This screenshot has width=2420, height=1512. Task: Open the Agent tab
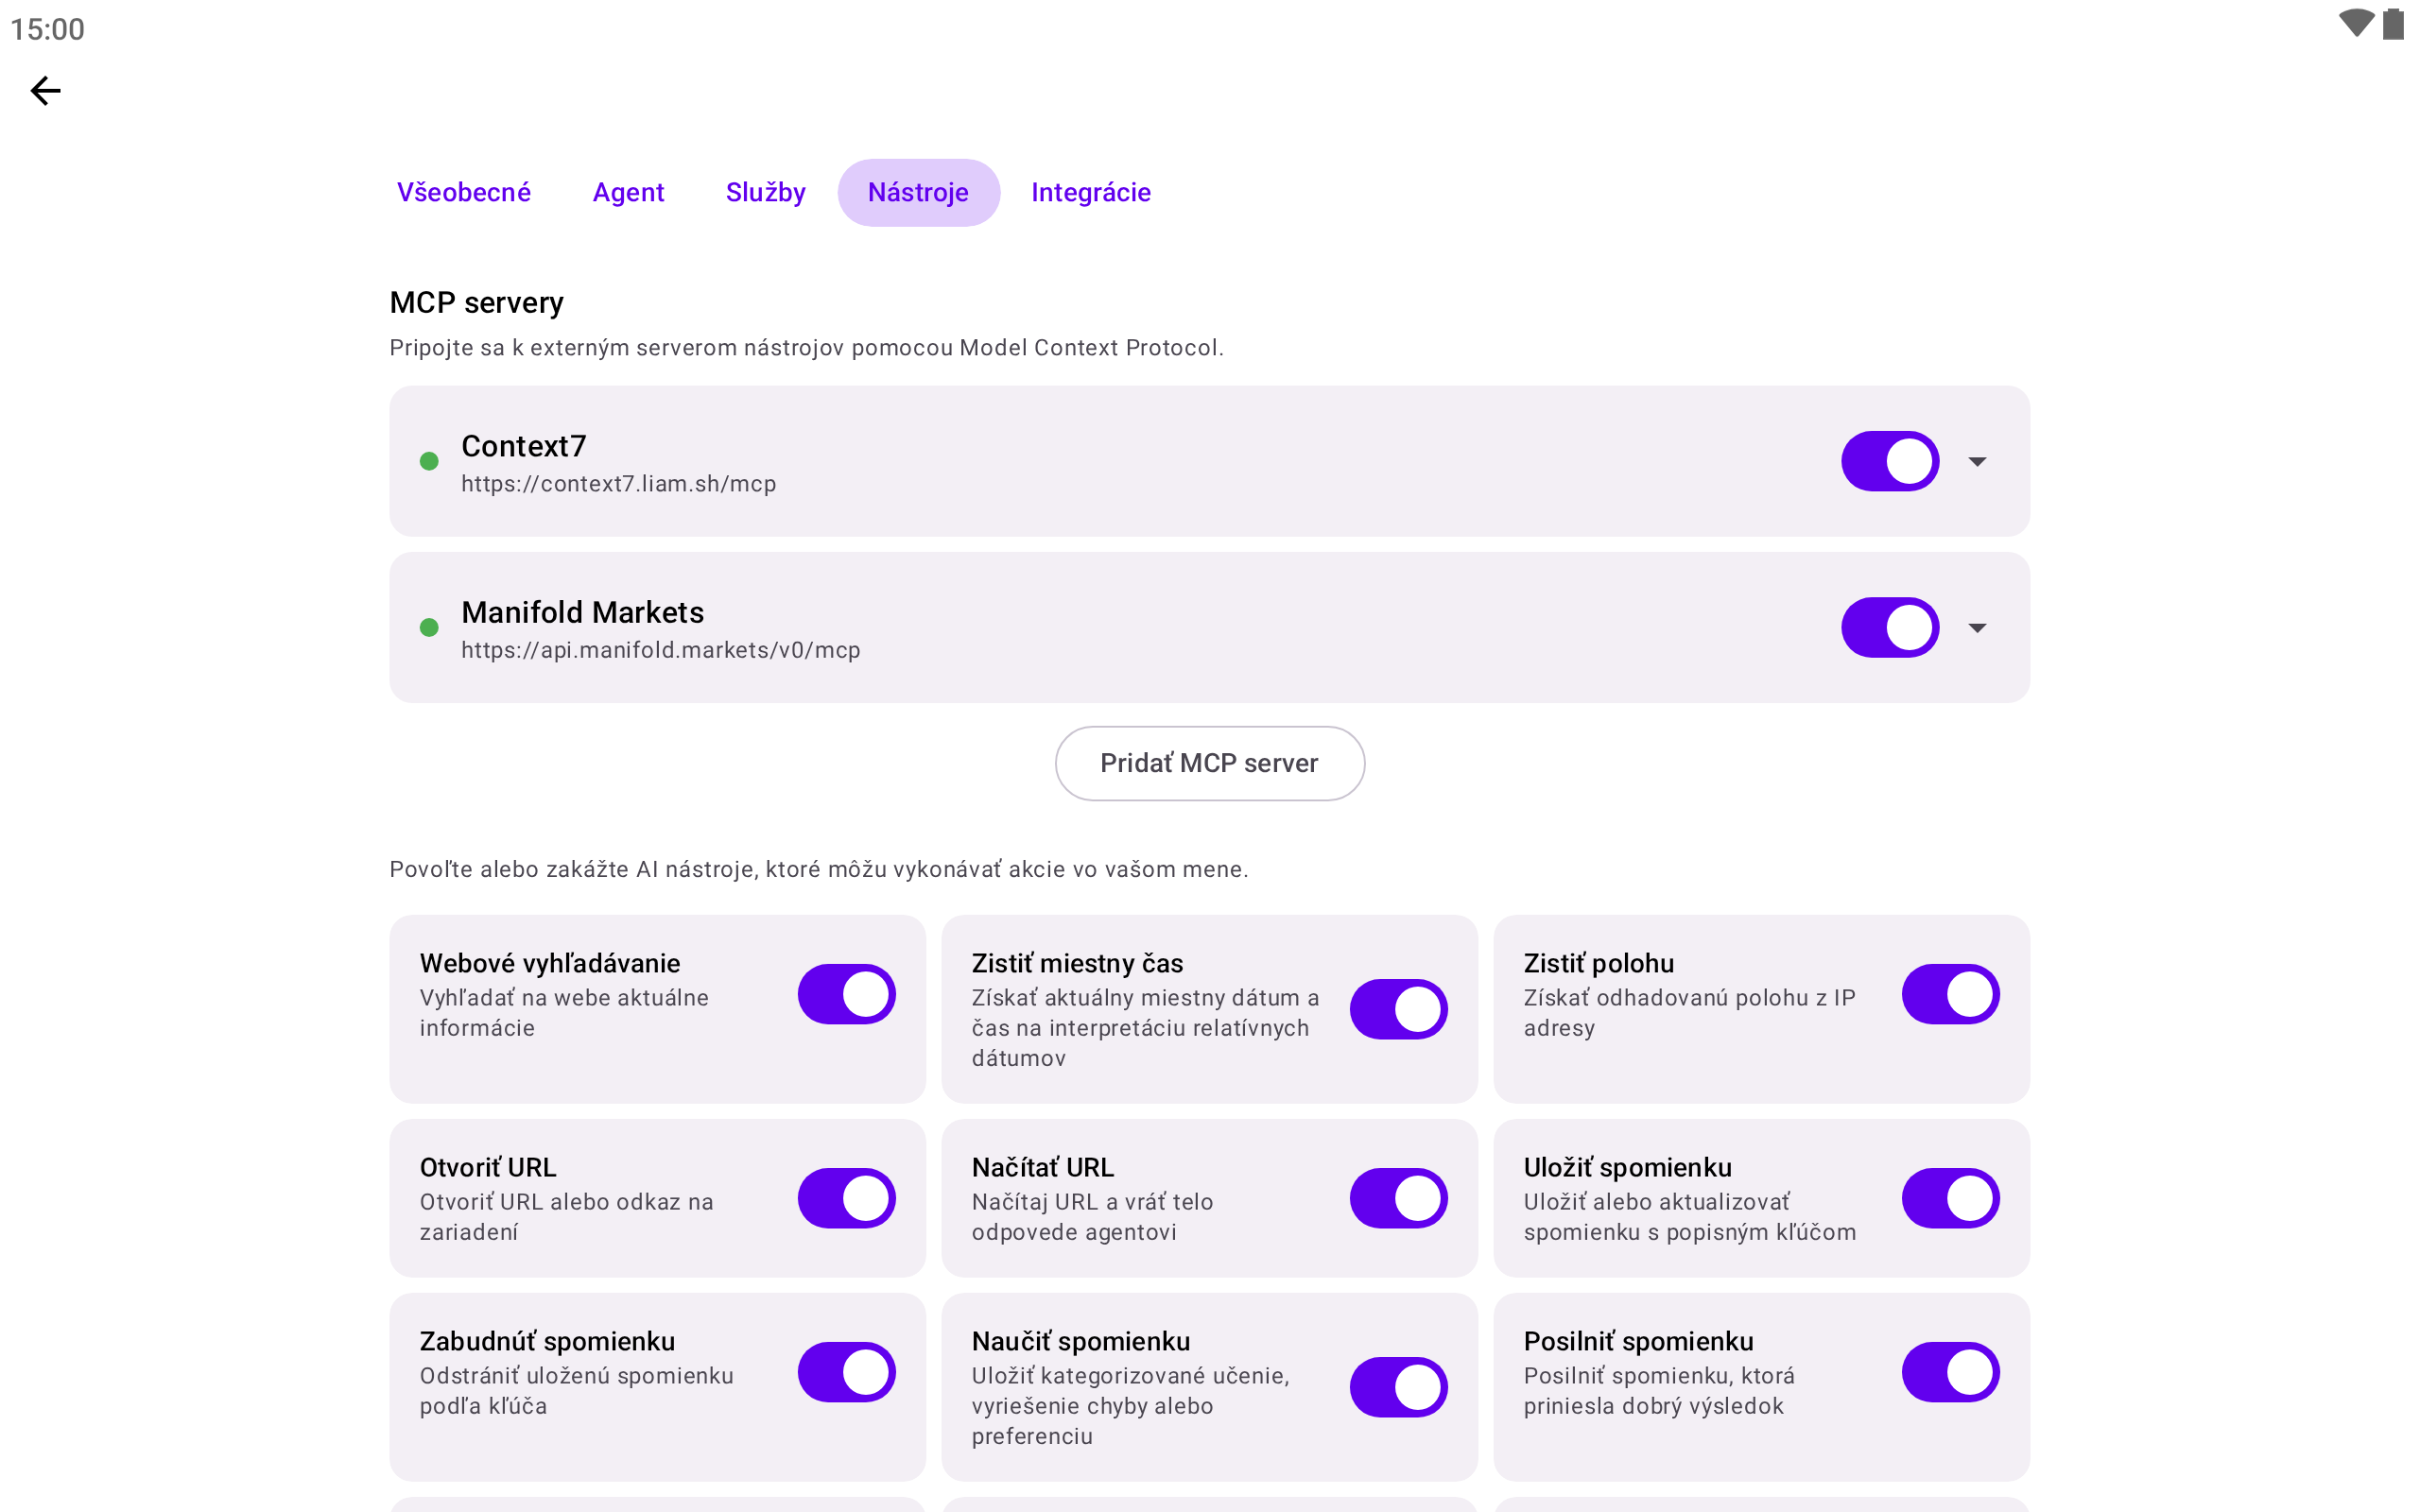pos(628,192)
